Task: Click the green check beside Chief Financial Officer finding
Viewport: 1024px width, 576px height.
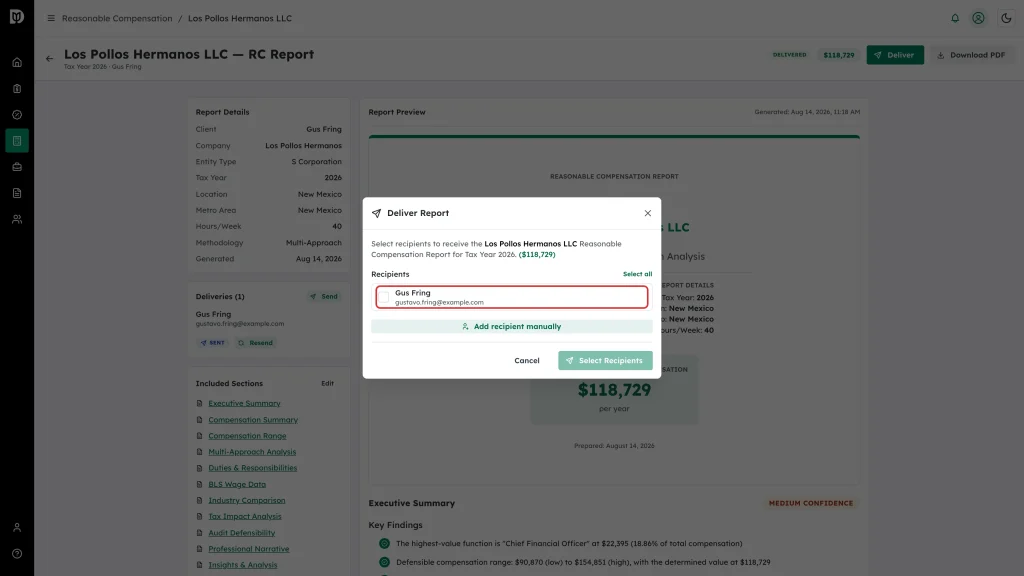Action: (384, 543)
